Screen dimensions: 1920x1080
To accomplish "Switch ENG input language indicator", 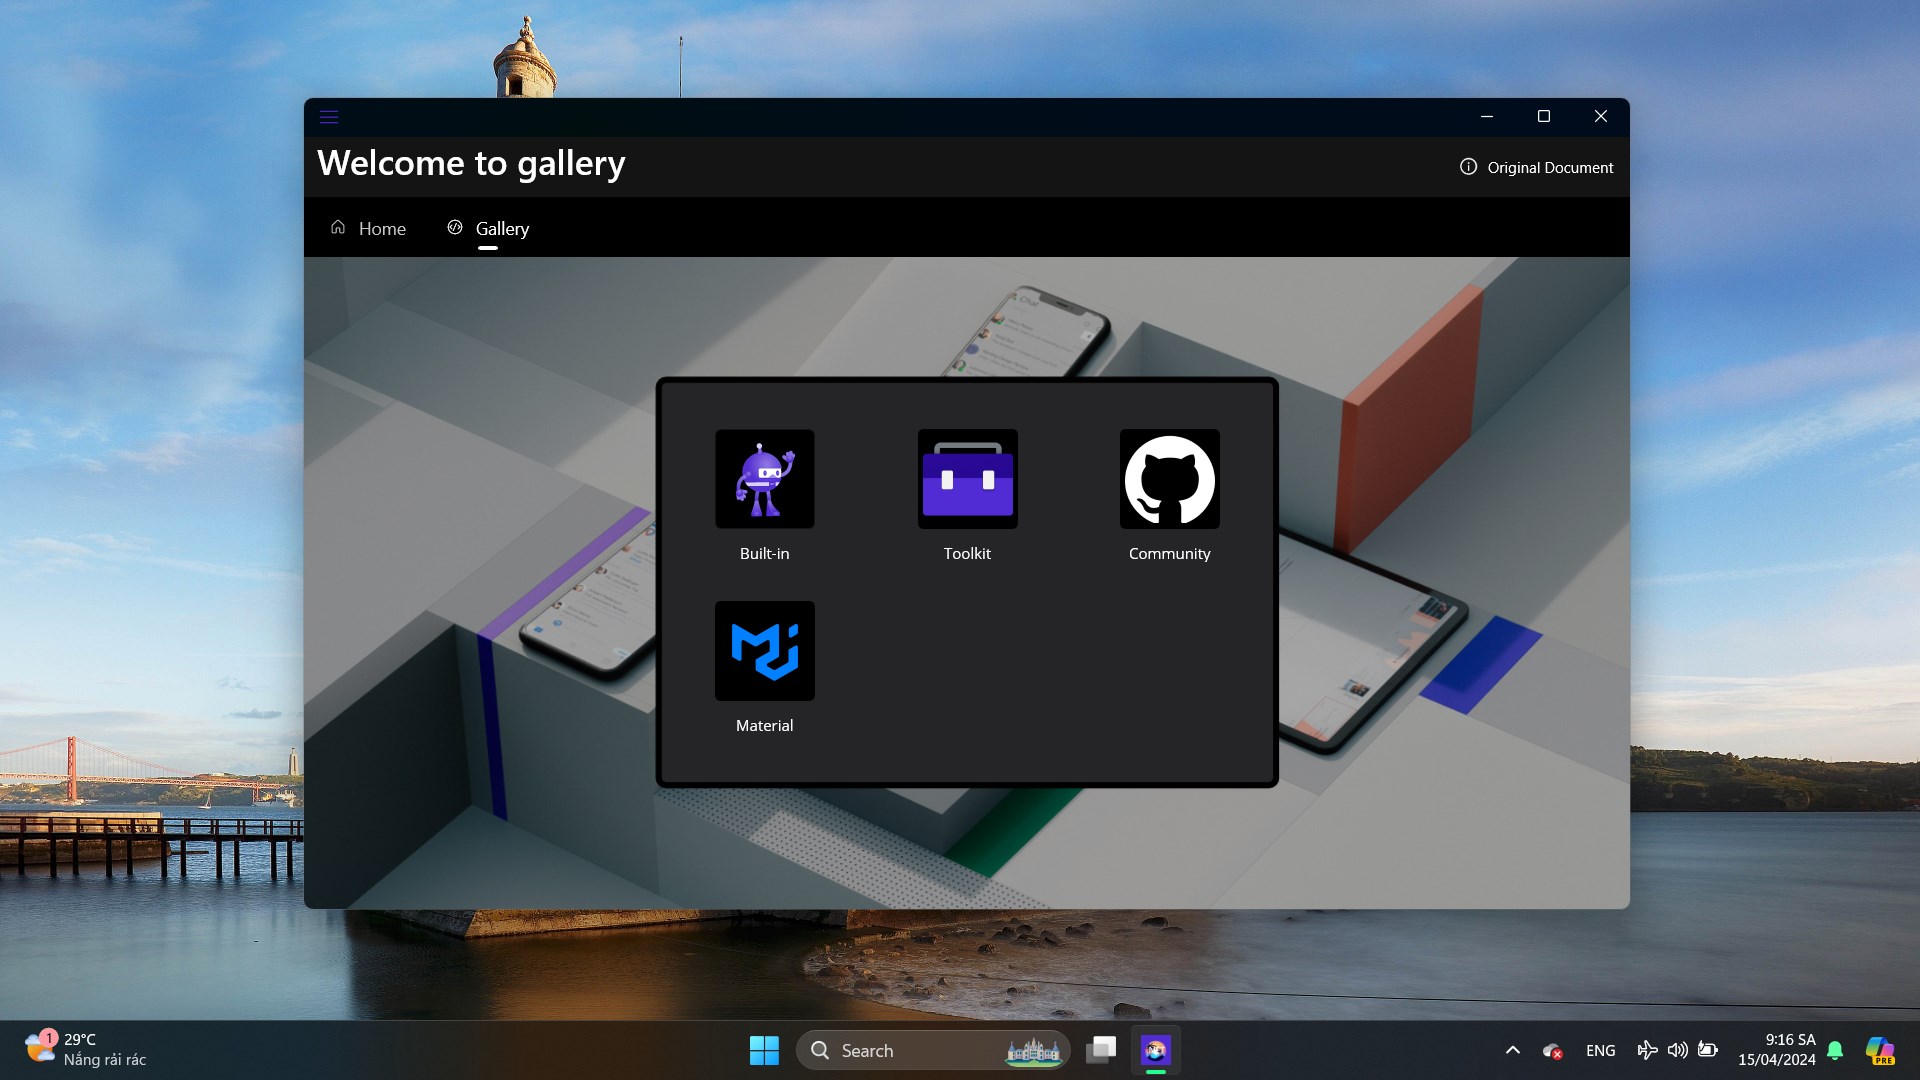I will pyautogui.click(x=1600, y=1050).
